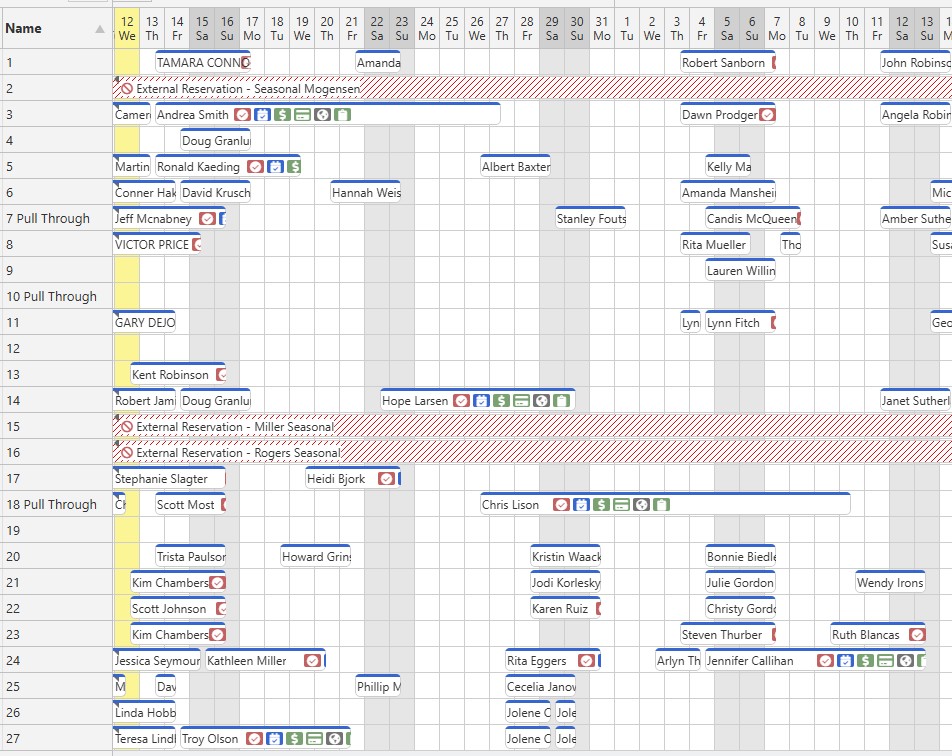
Task: Open the Wendy Irons reservation
Action: (890, 583)
